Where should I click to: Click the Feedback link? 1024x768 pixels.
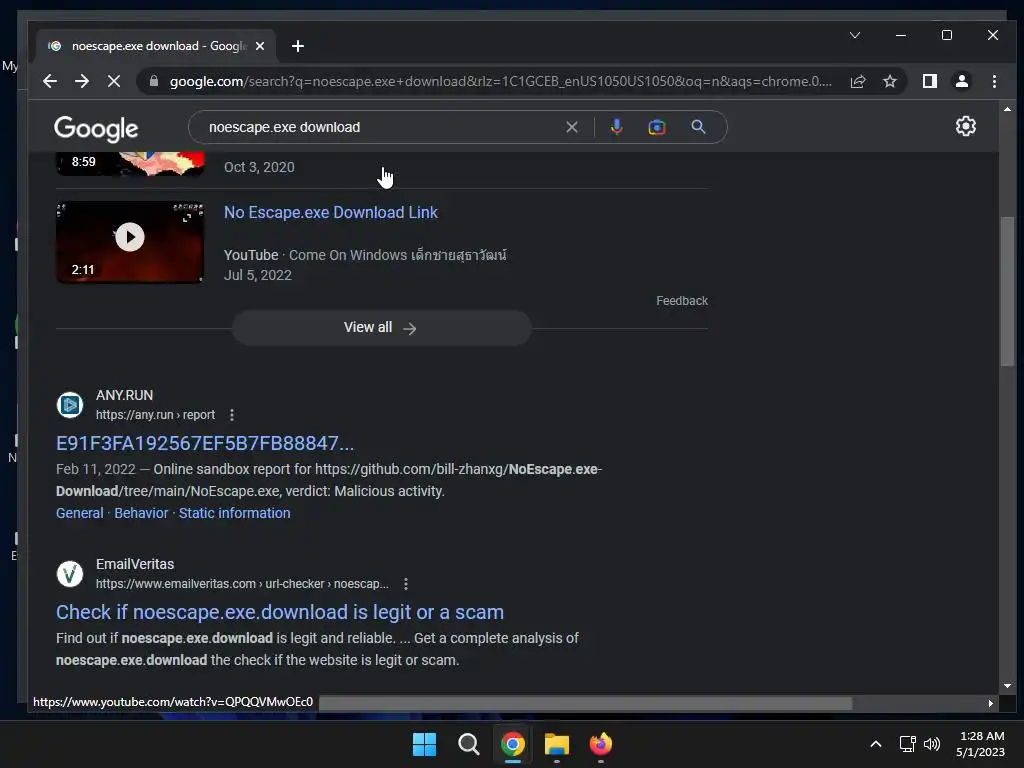682,300
